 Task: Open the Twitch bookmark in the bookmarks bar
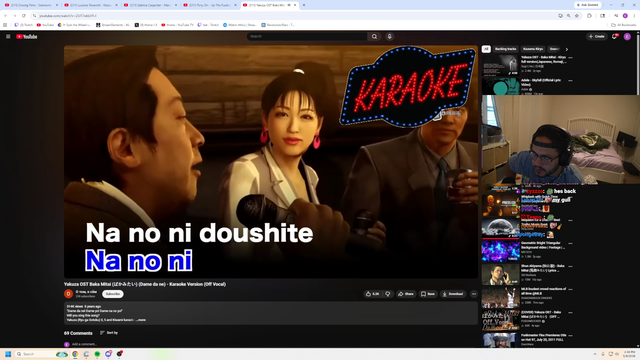[x=24, y=25]
